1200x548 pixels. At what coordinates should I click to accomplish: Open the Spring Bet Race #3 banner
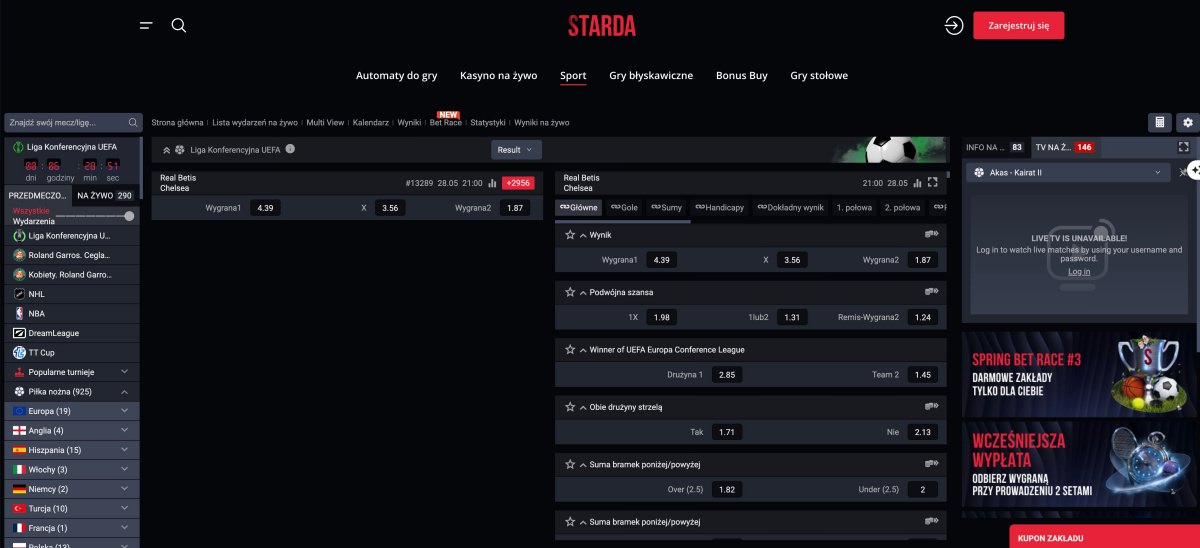coord(1079,374)
